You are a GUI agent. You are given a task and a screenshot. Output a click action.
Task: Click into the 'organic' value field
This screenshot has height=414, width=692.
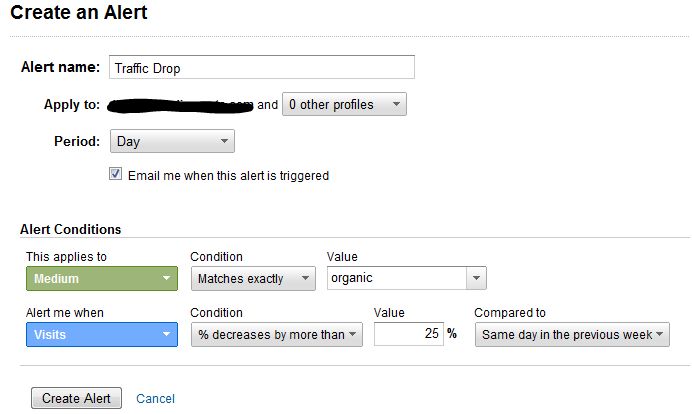[x=396, y=279]
